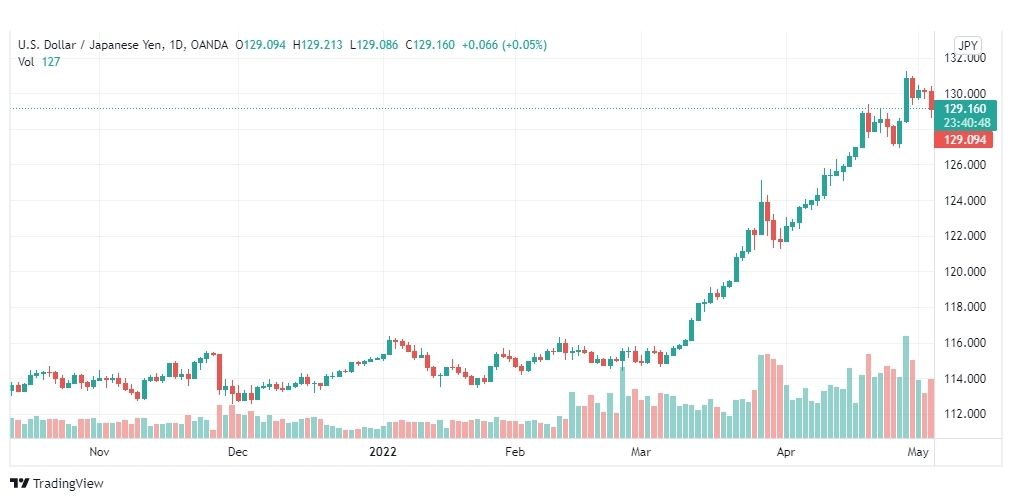Viewport: 1012px width, 501px height.
Task: Click the TradingView logo icon
Action: pos(19,483)
